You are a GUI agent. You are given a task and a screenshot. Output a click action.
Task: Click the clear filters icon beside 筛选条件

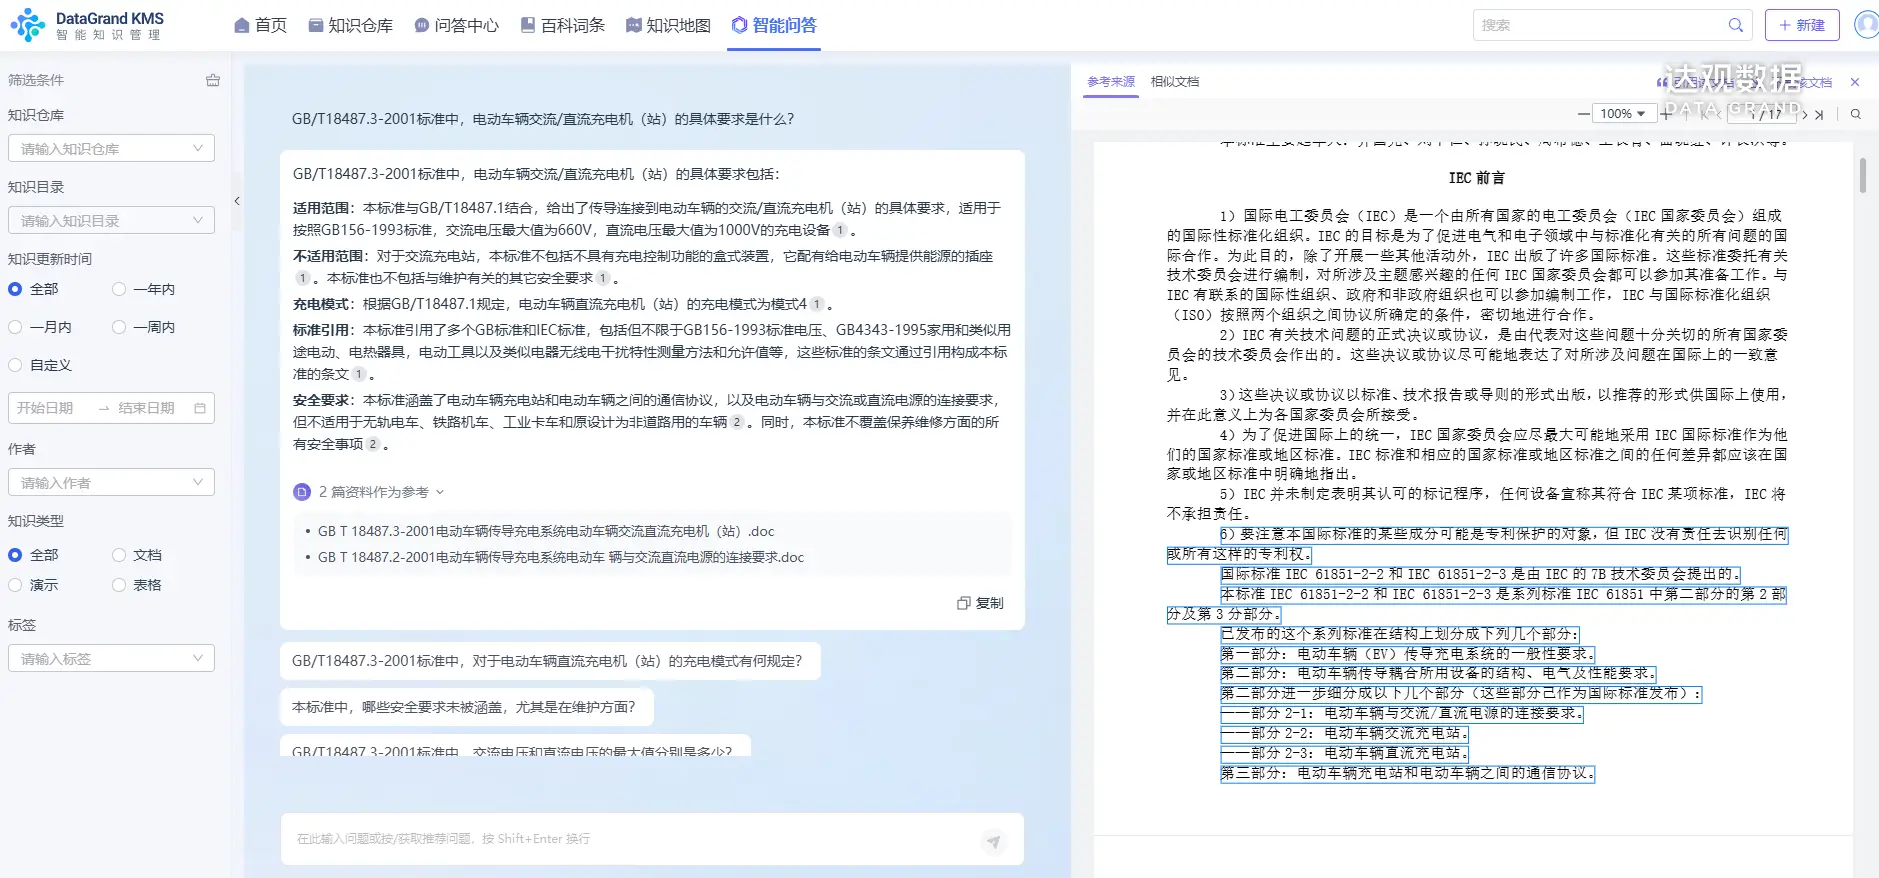pos(212,80)
